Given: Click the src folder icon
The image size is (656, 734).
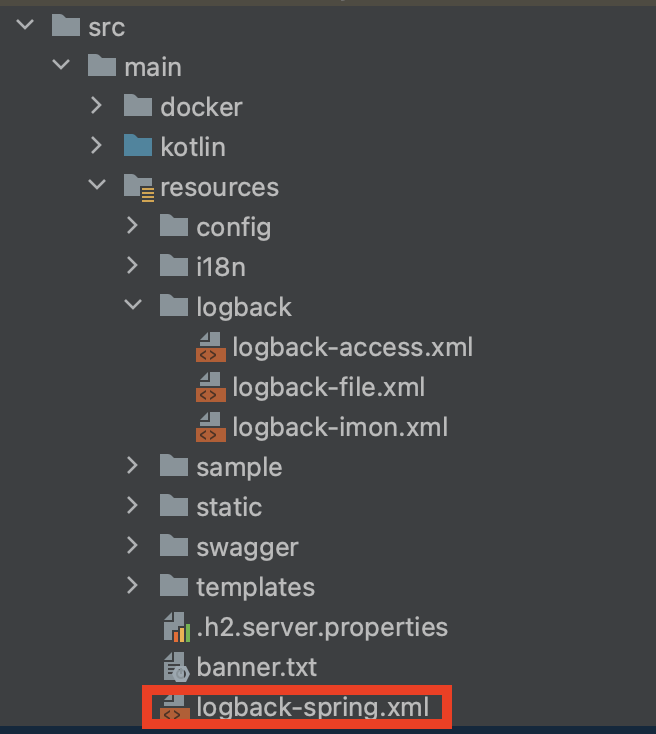Looking at the screenshot, I should point(66,25).
